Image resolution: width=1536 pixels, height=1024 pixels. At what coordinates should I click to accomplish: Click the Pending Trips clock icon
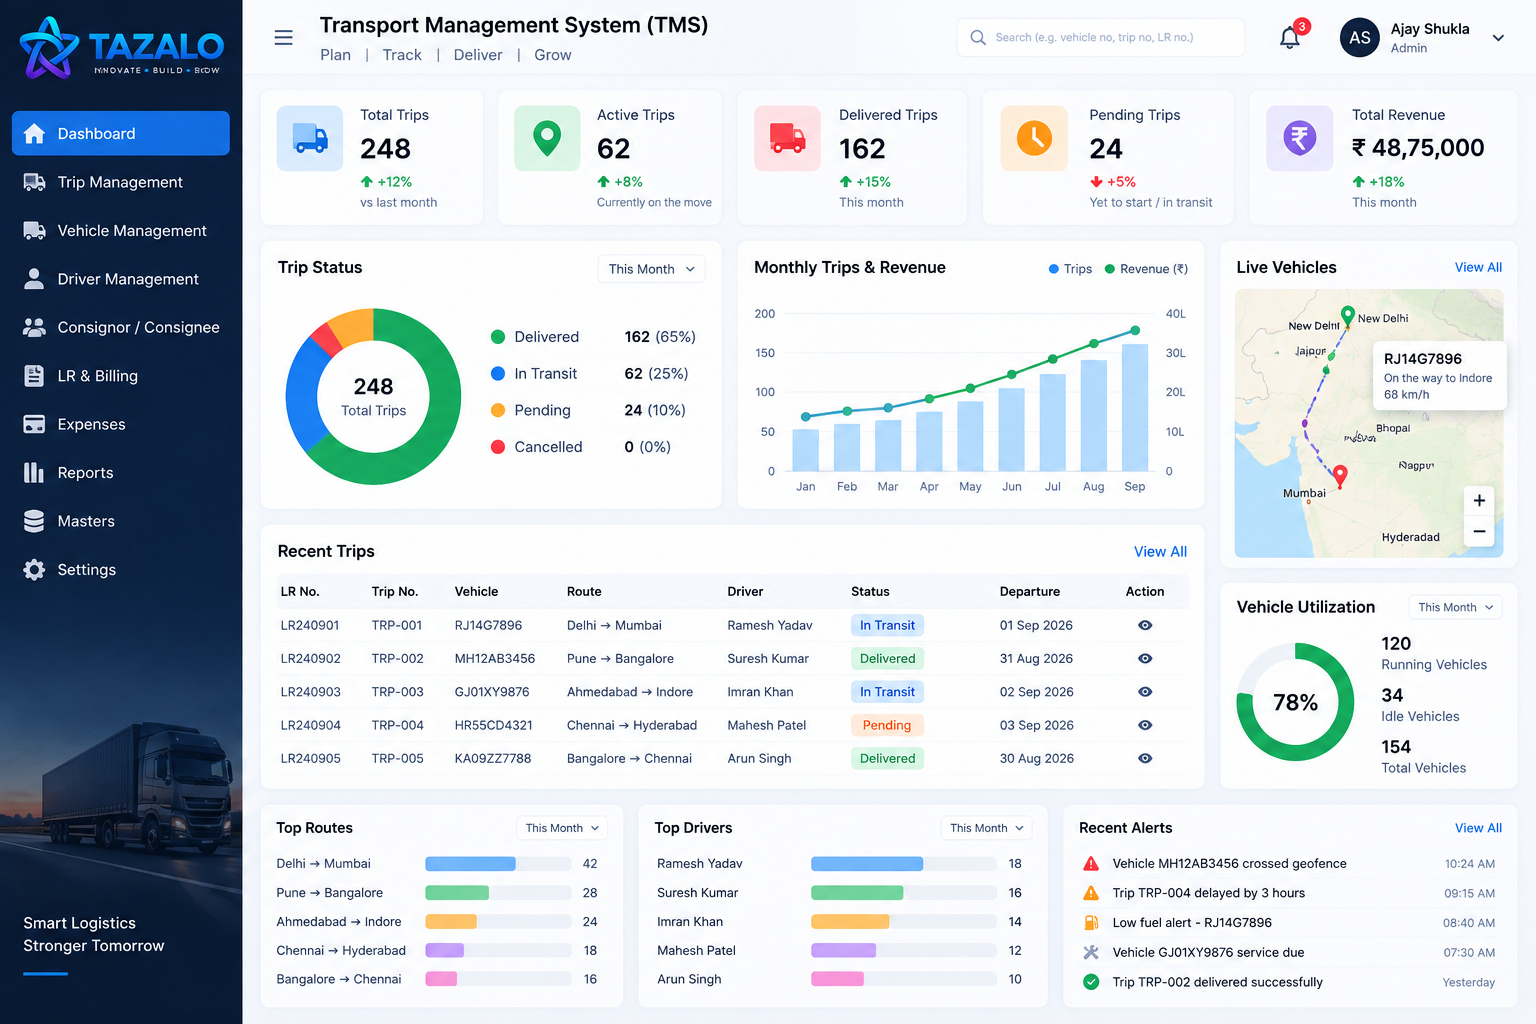pyautogui.click(x=1034, y=138)
